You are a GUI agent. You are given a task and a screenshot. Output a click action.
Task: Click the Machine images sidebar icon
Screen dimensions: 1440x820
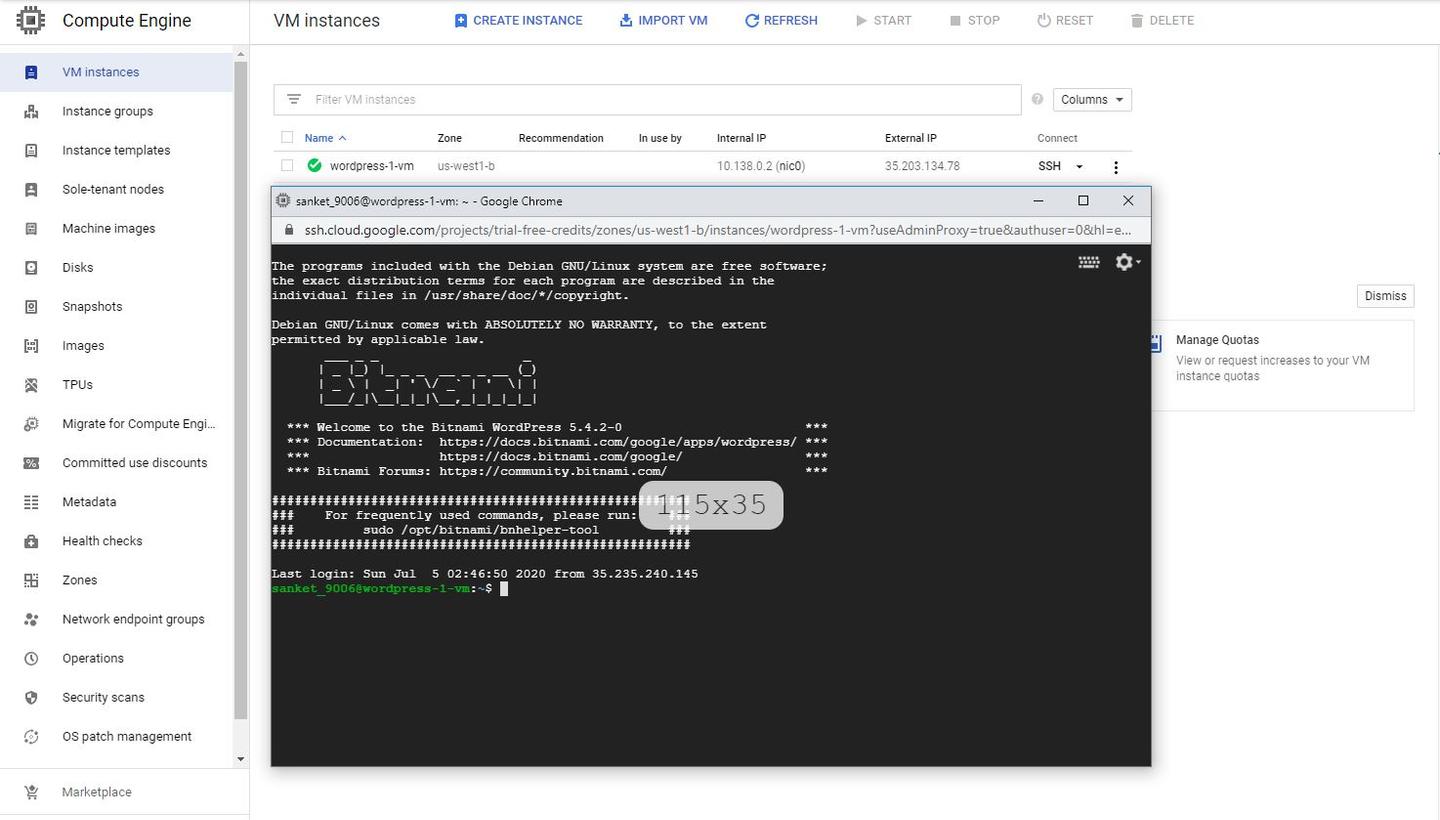pyautogui.click(x=31, y=228)
